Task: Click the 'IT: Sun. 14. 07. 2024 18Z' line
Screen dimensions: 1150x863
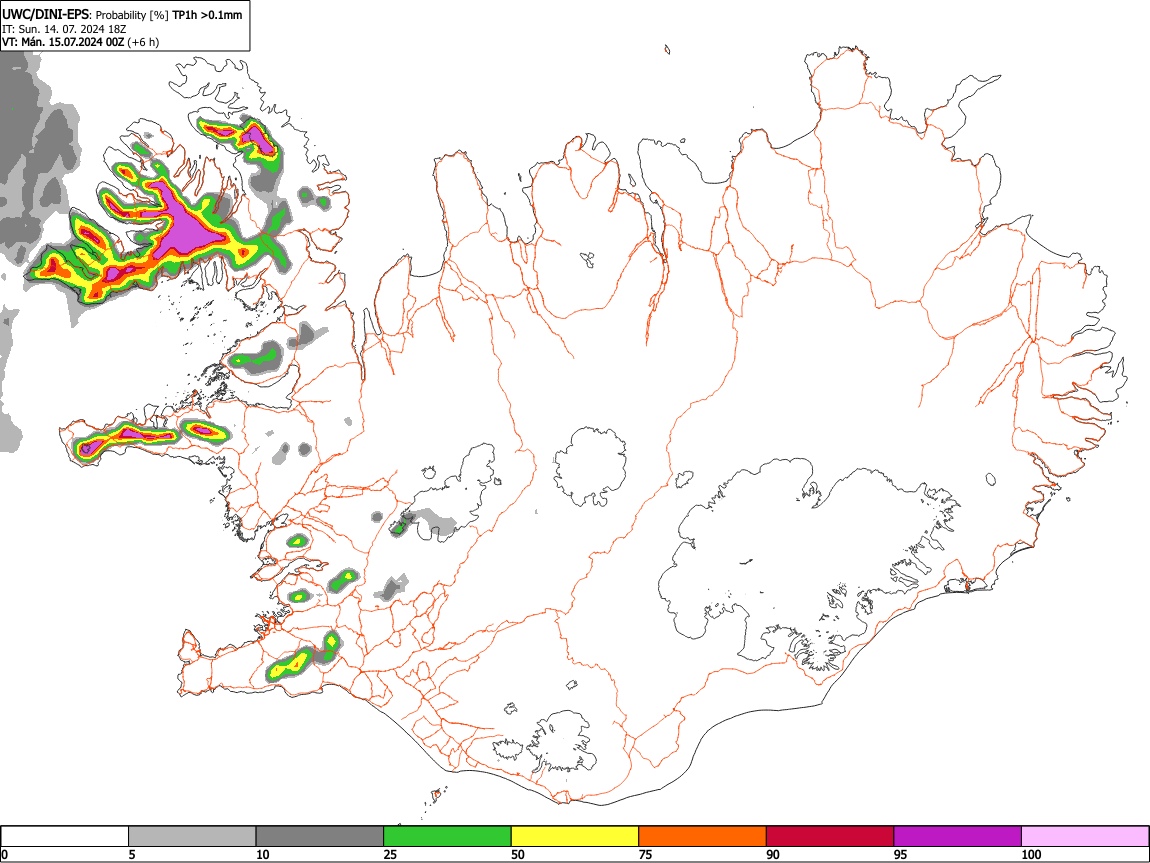Action: pyautogui.click(x=64, y=29)
